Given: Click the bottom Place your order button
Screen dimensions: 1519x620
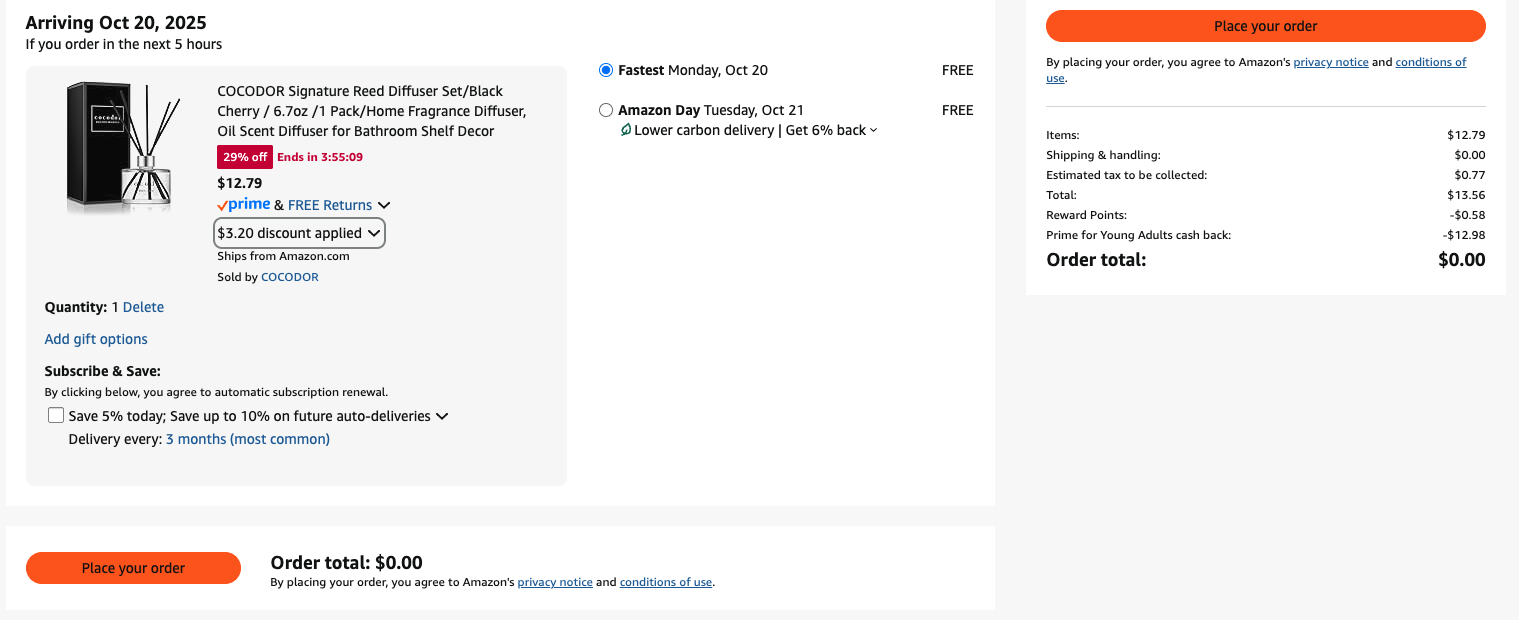Looking at the screenshot, I should 133,568.
